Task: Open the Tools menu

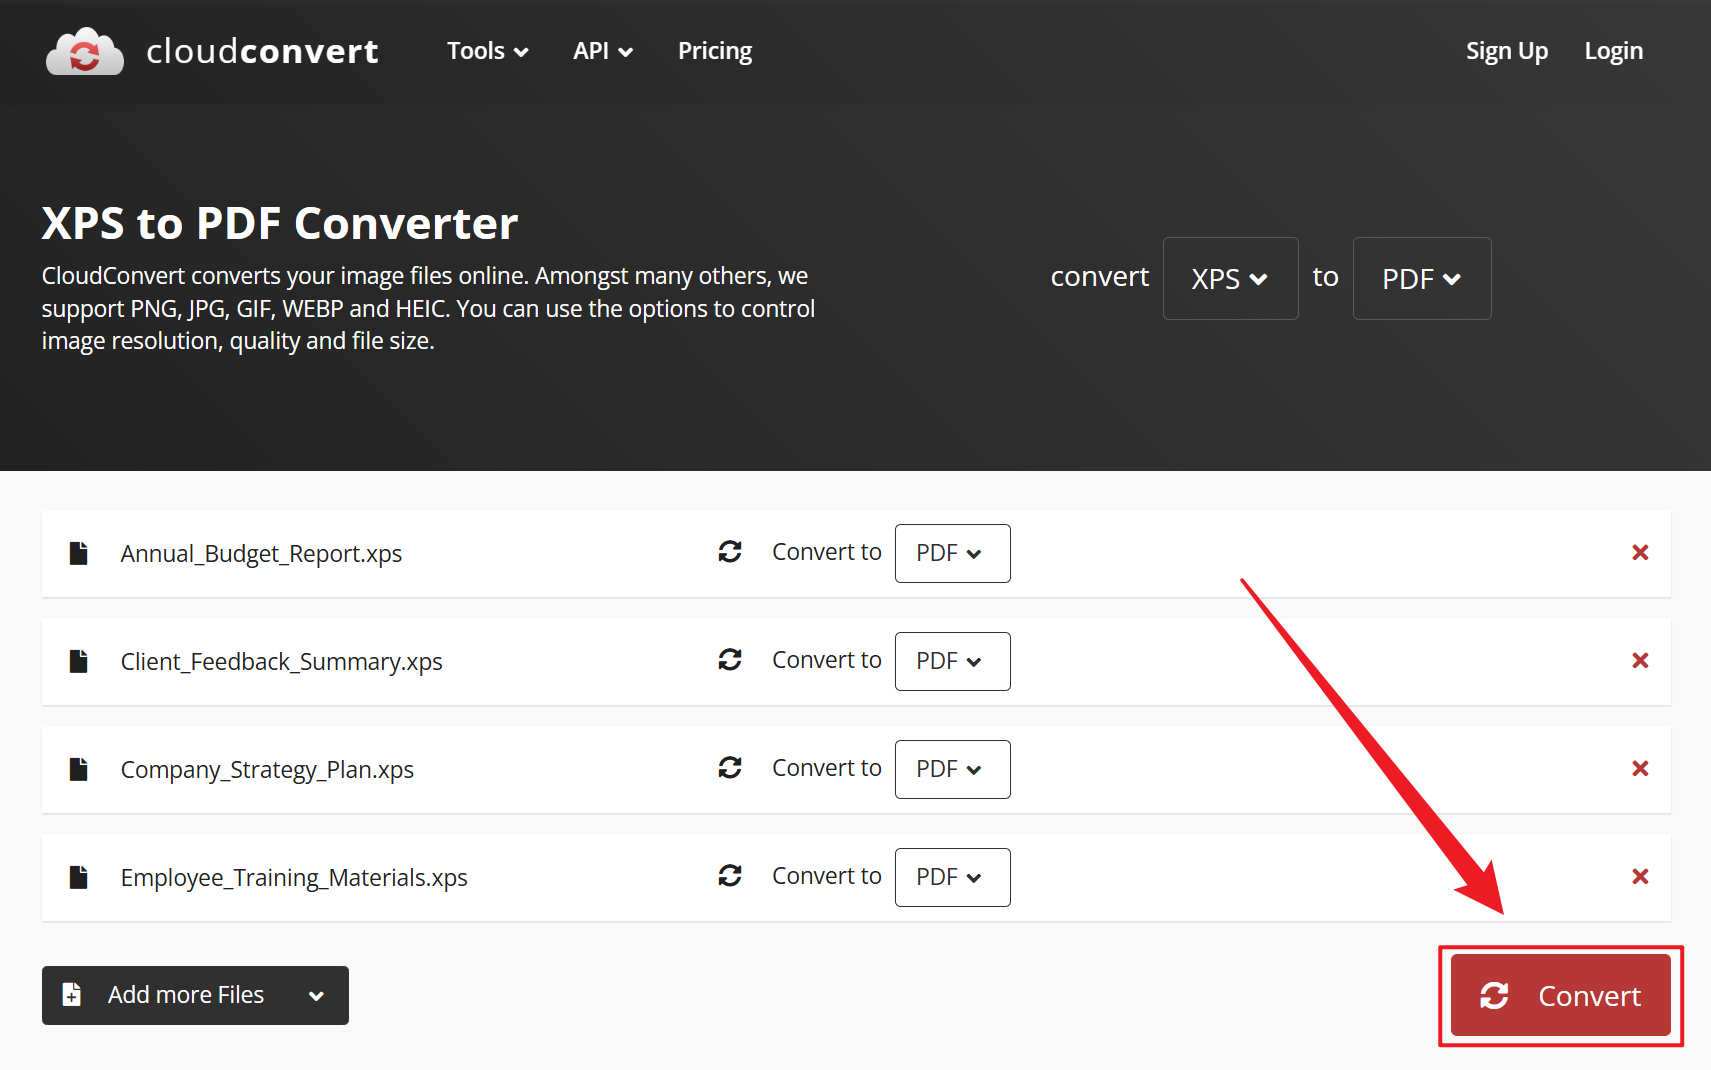Action: click(x=487, y=51)
